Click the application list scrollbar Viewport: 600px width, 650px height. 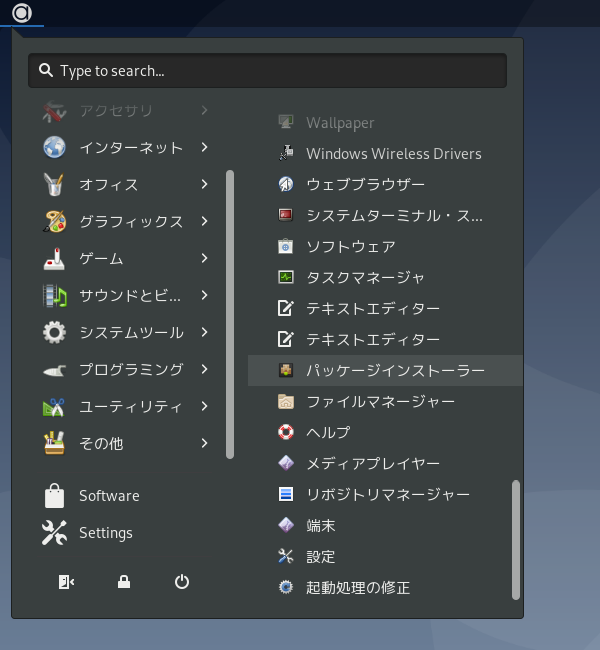click(516, 540)
